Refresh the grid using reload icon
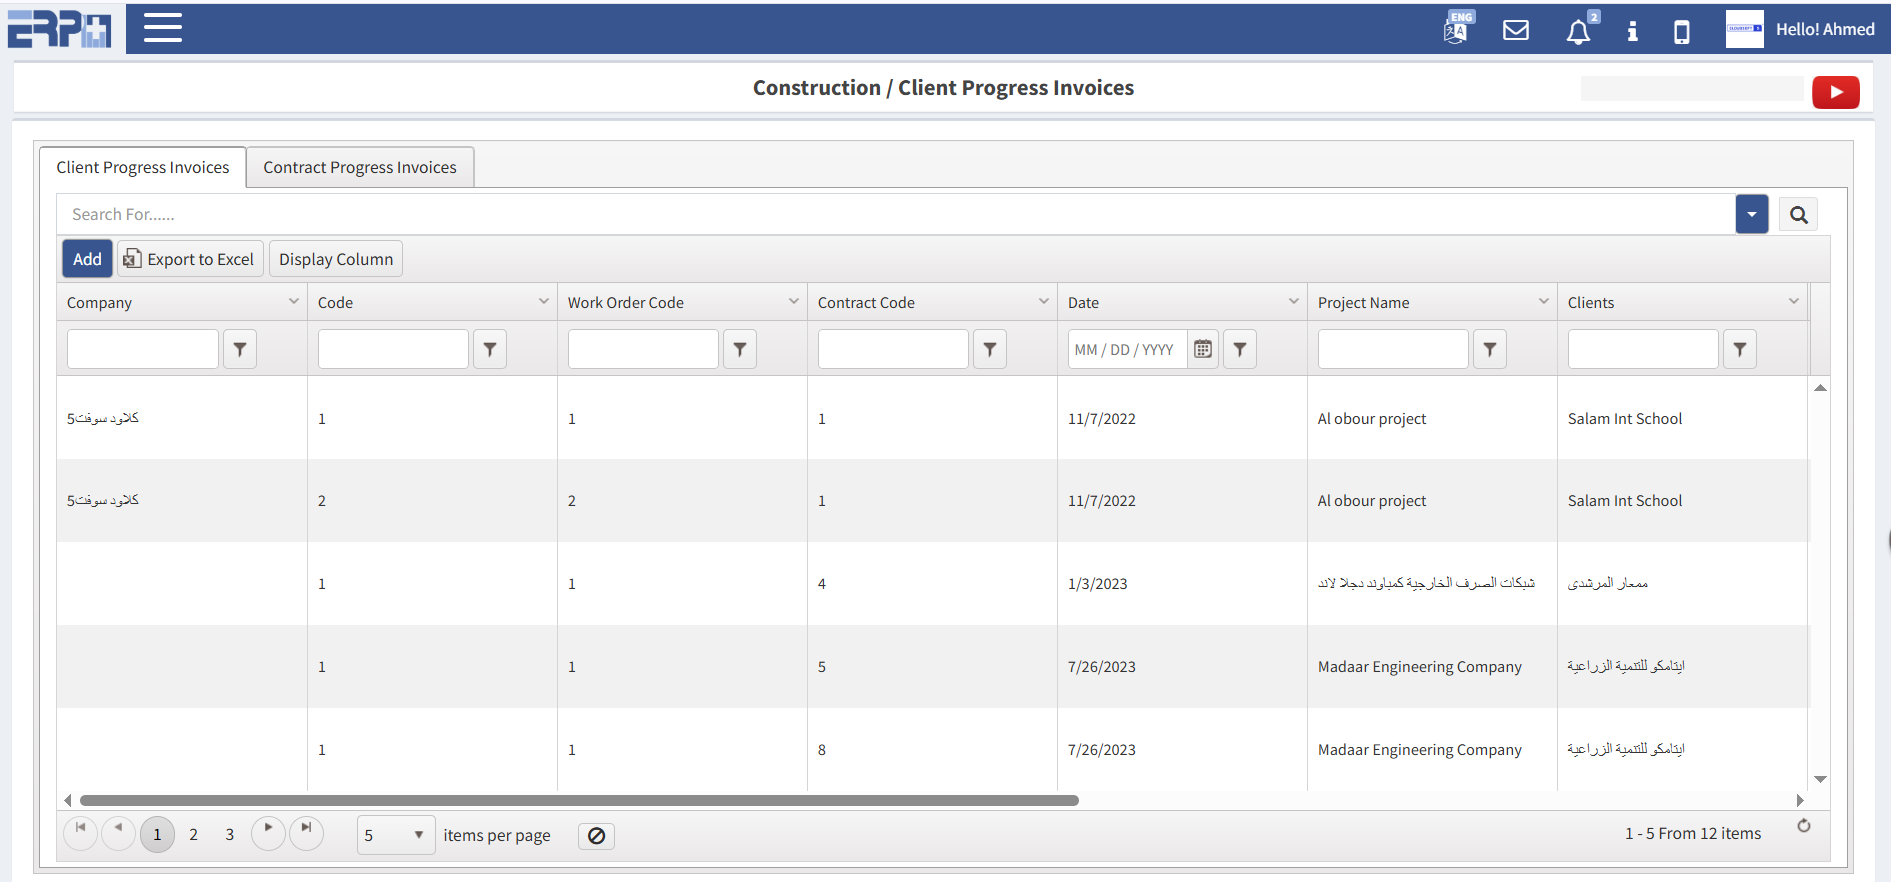 tap(1803, 826)
